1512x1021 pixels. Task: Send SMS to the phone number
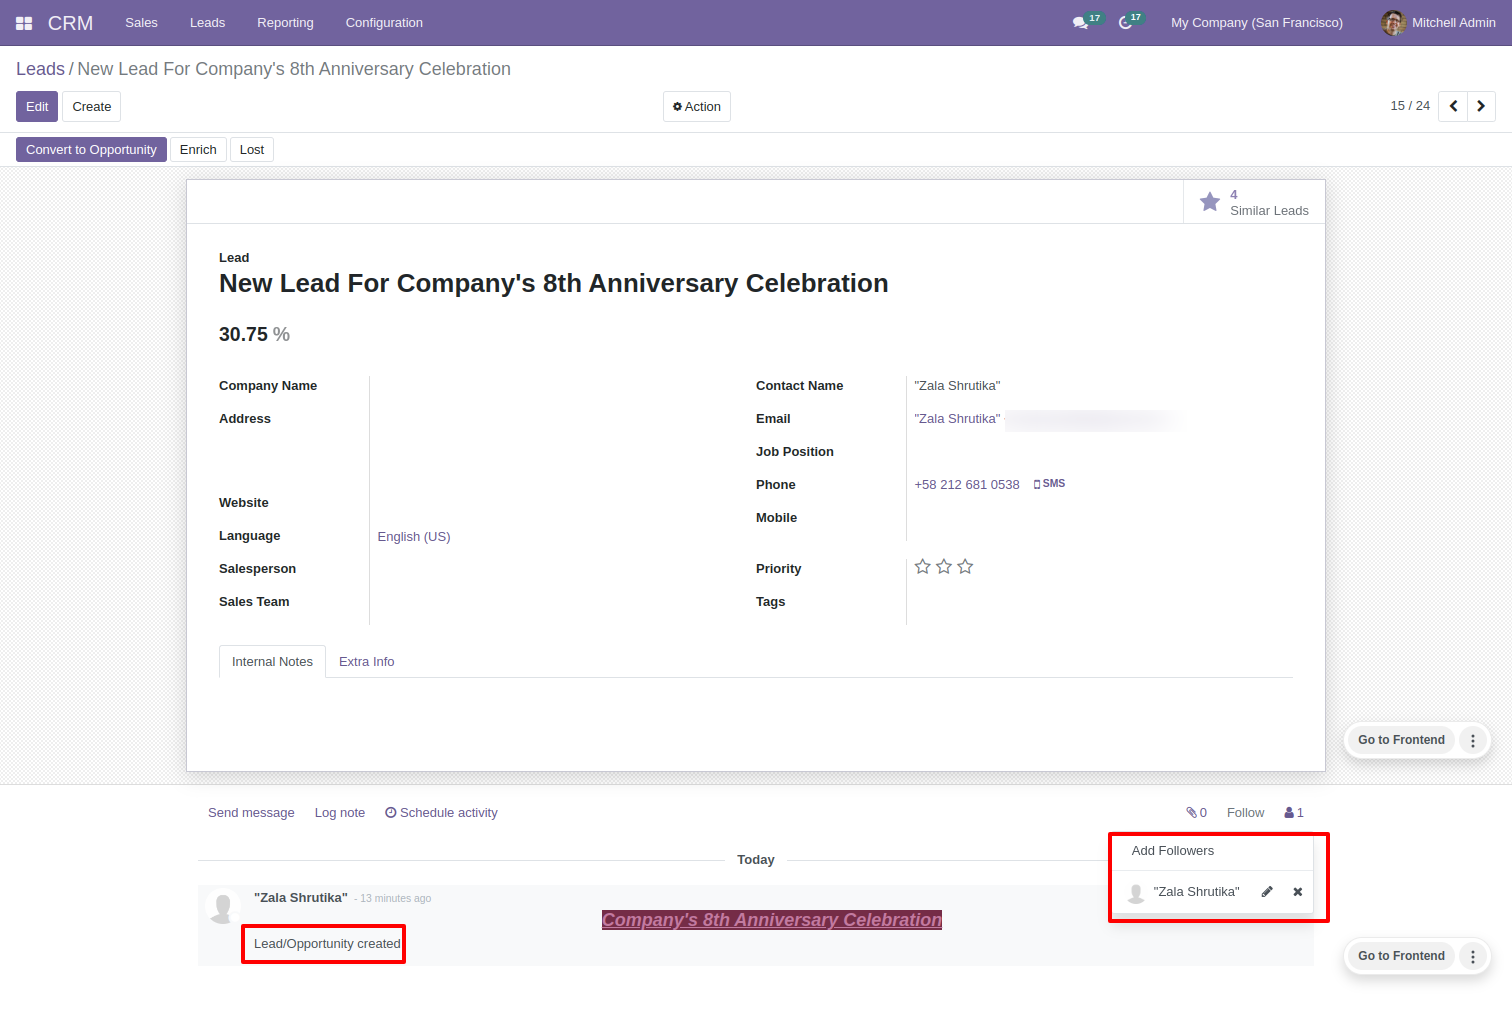point(1049,484)
